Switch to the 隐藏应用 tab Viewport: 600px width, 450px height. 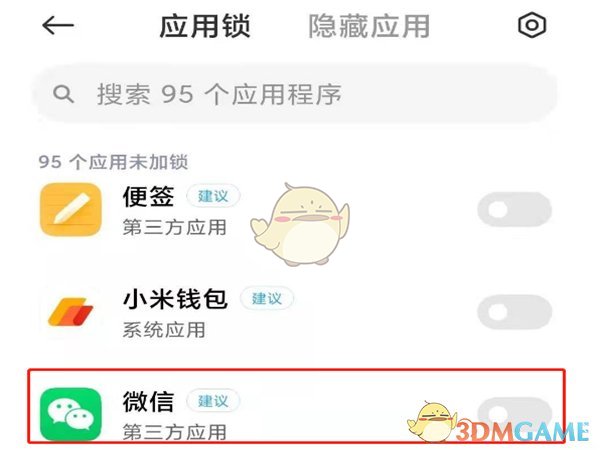(369, 26)
